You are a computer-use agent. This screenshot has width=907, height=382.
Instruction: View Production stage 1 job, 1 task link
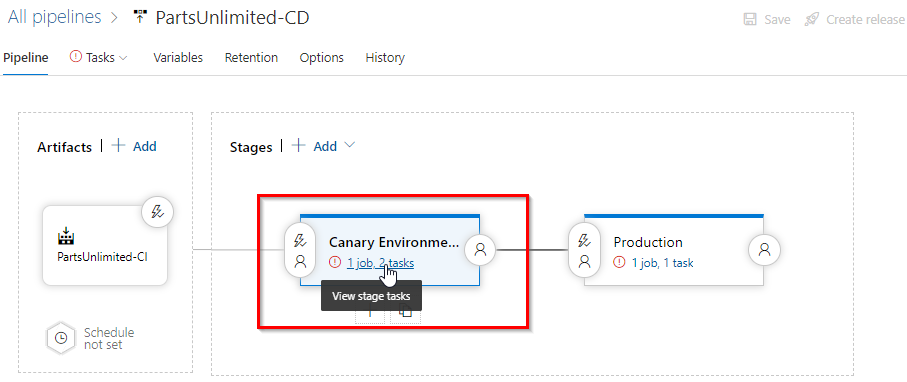point(662,263)
